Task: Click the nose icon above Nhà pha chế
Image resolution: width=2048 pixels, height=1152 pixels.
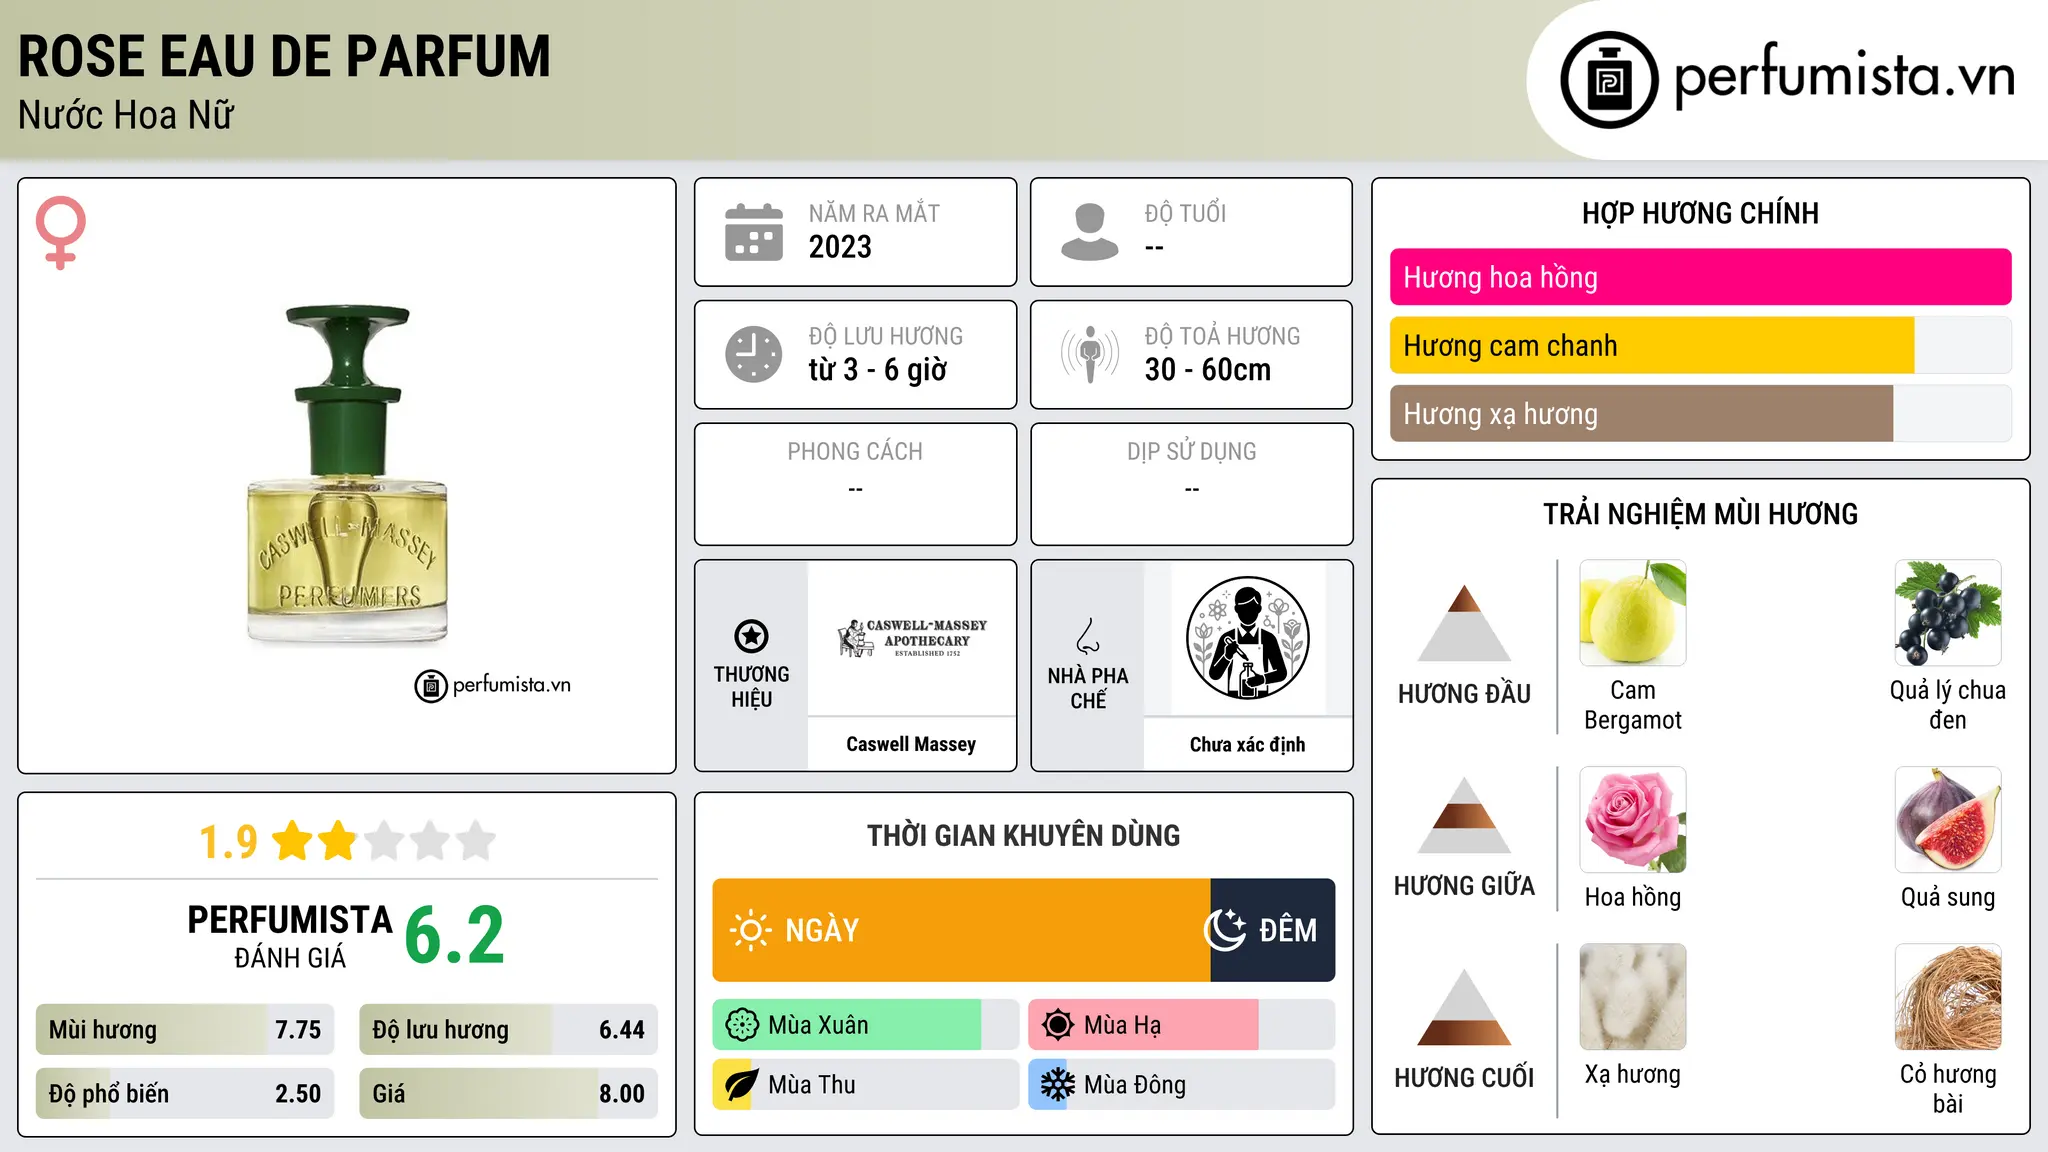Action: pos(1088,636)
